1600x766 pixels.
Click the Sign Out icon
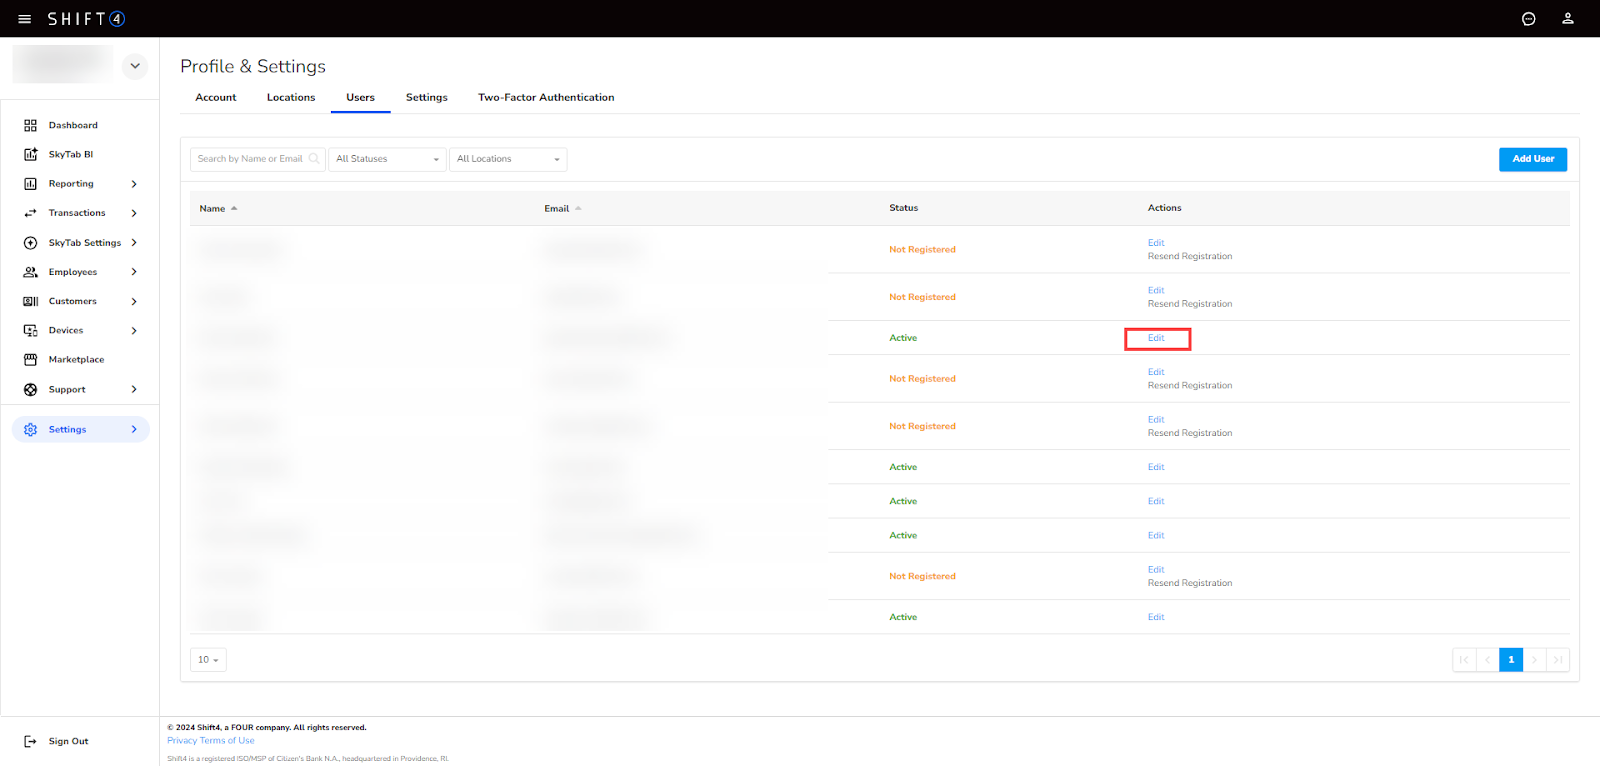[x=30, y=742]
